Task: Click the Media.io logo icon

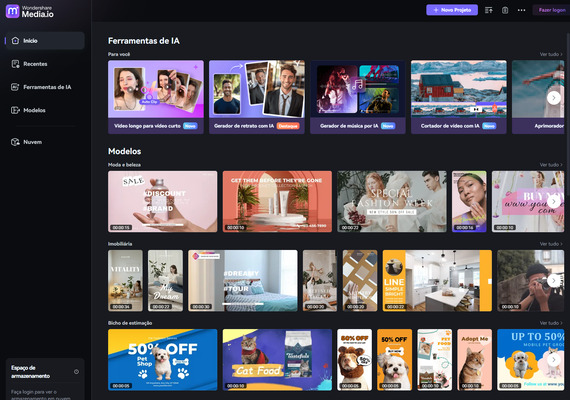Action: [12, 11]
